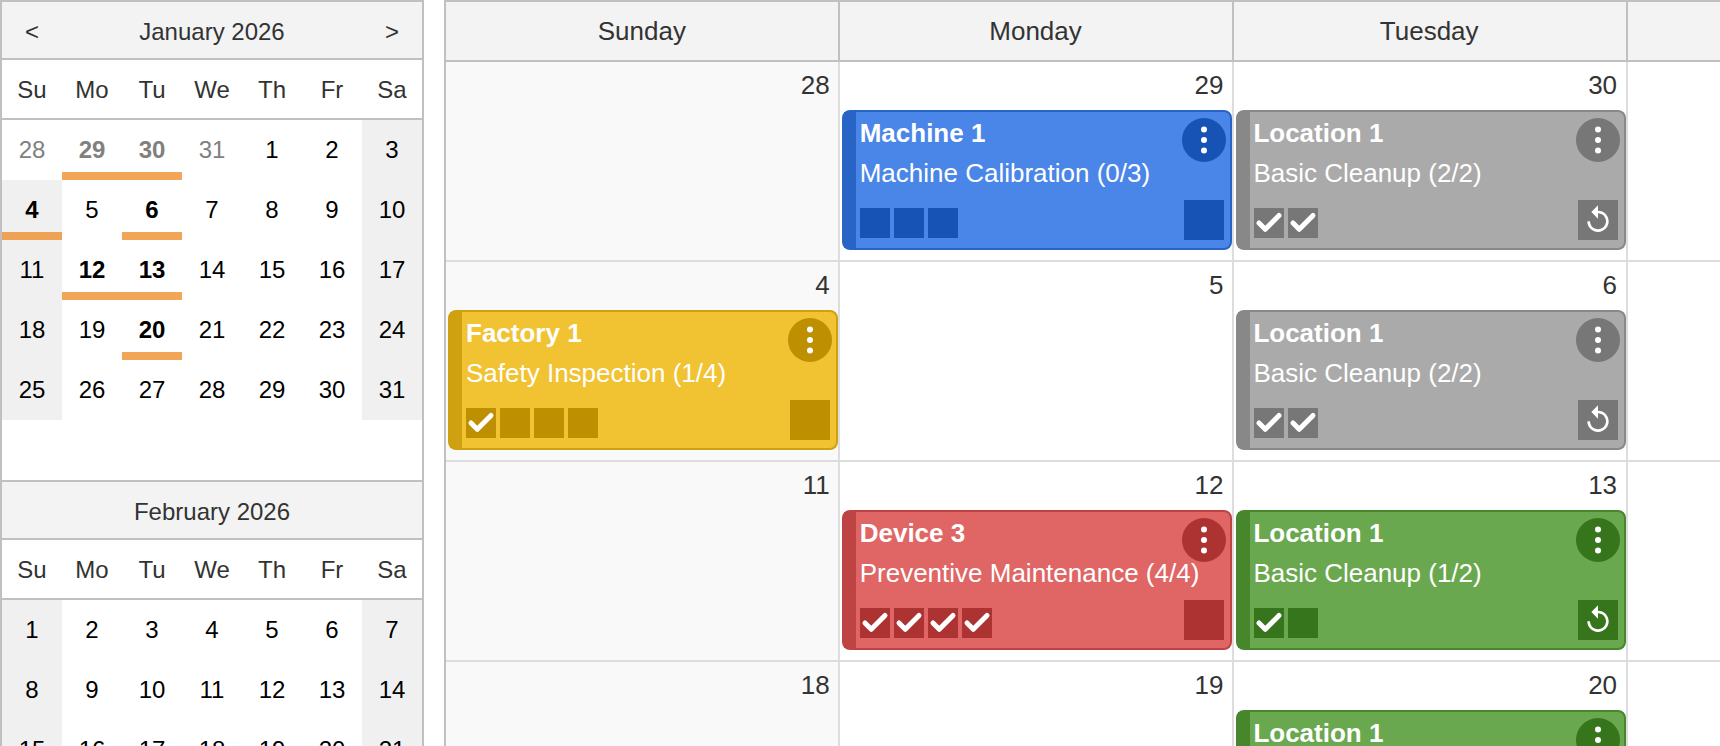Select January 20 in the mini calendar
This screenshot has width=1720, height=746.
pyautogui.click(x=151, y=330)
